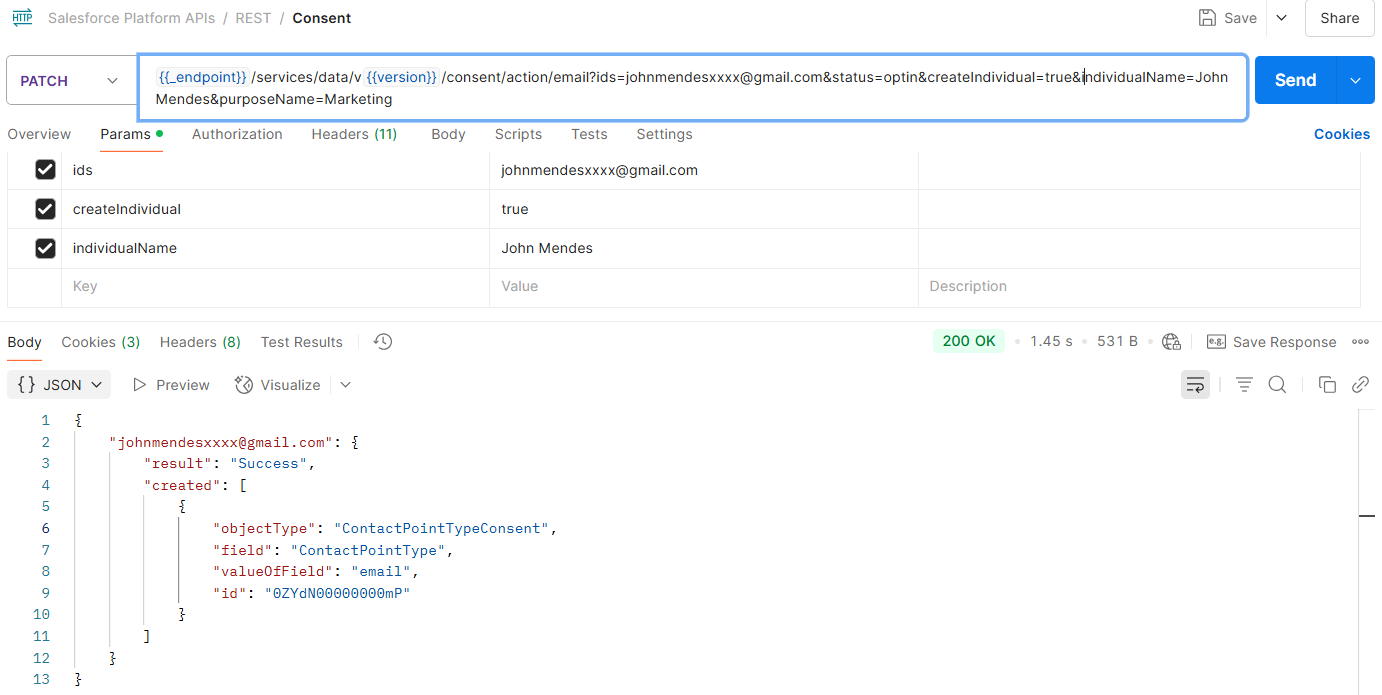
Task: Open the response Headers (8) tab
Action: 200,342
